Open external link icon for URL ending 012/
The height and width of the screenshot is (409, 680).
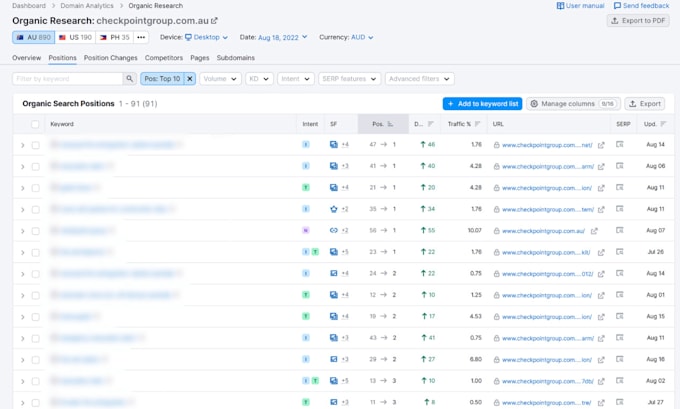click(601, 274)
